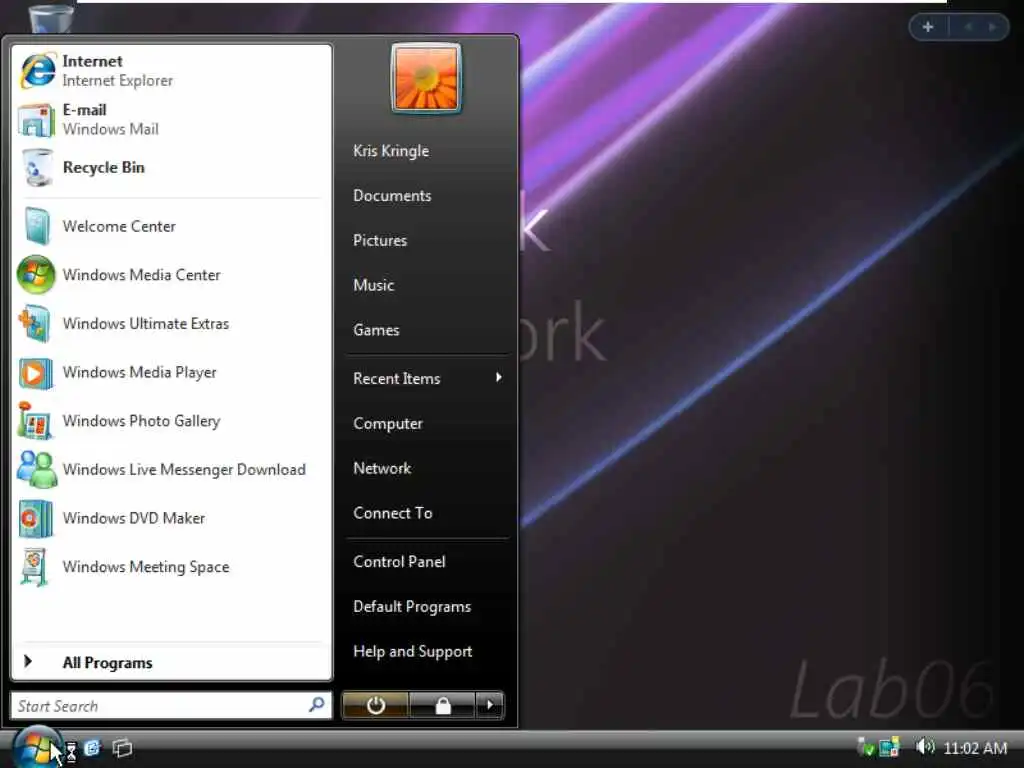Open the network status tray icon
The image size is (1024, 768).
889,746
